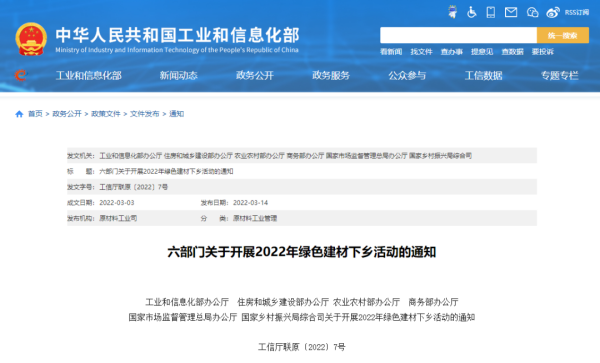Viewport: 600px width, 363px height.
Task: Open the 公众参与 navigation menu
Action: pyautogui.click(x=407, y=75)
